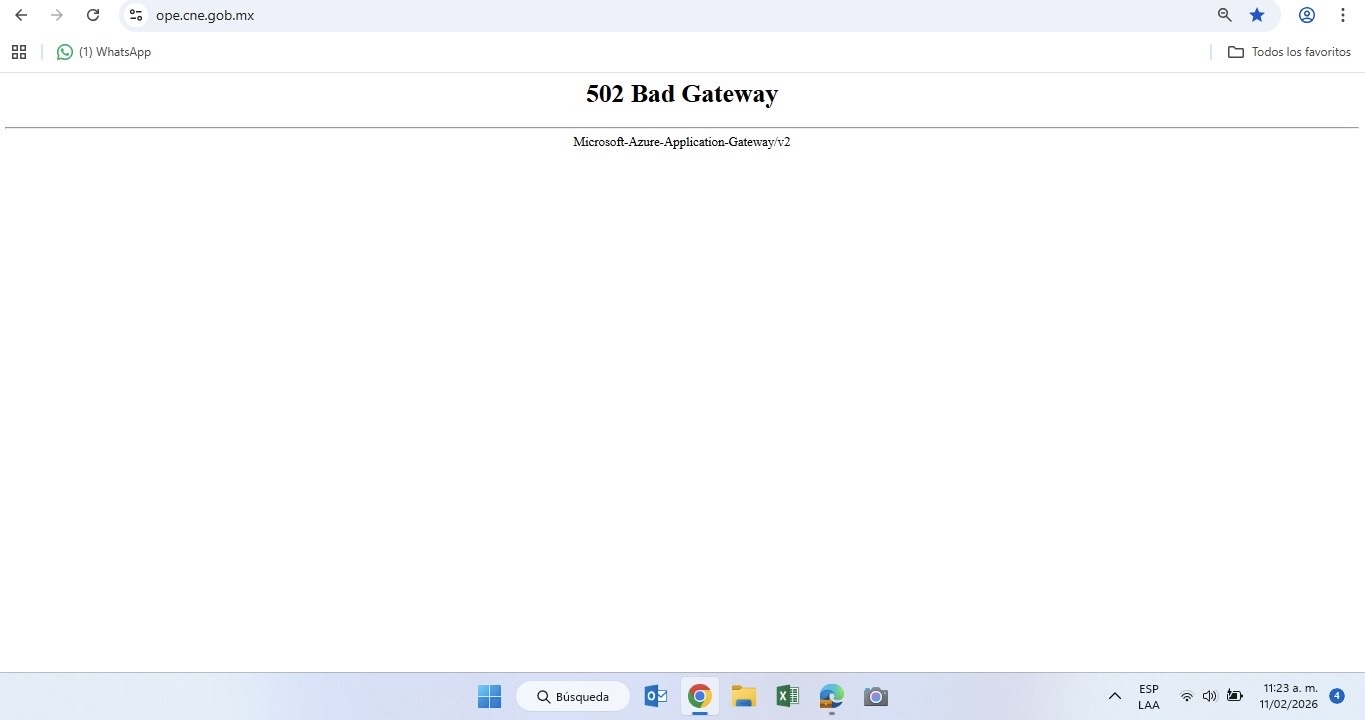Reload the 502 Bad Gateway page

point(92,15)
